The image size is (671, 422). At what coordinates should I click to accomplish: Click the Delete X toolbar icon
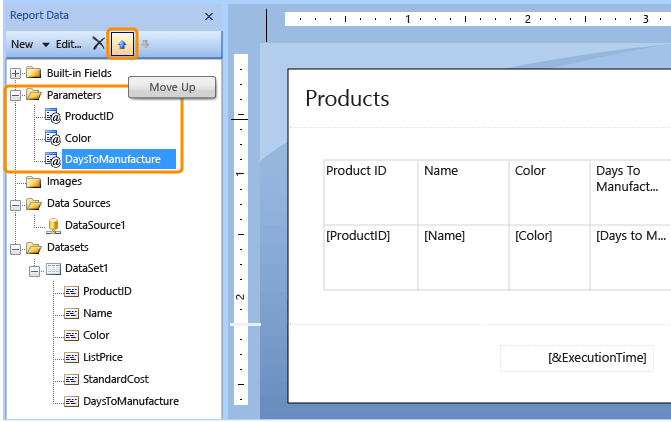pyautogui.click(x=98, y=43)
